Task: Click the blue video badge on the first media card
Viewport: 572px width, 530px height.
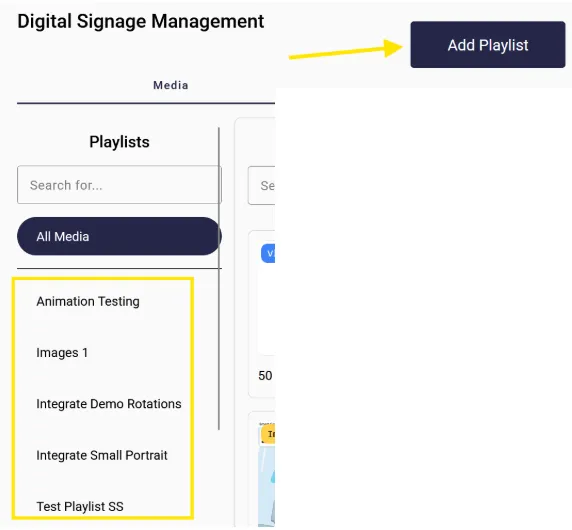Action: point(268,254)
